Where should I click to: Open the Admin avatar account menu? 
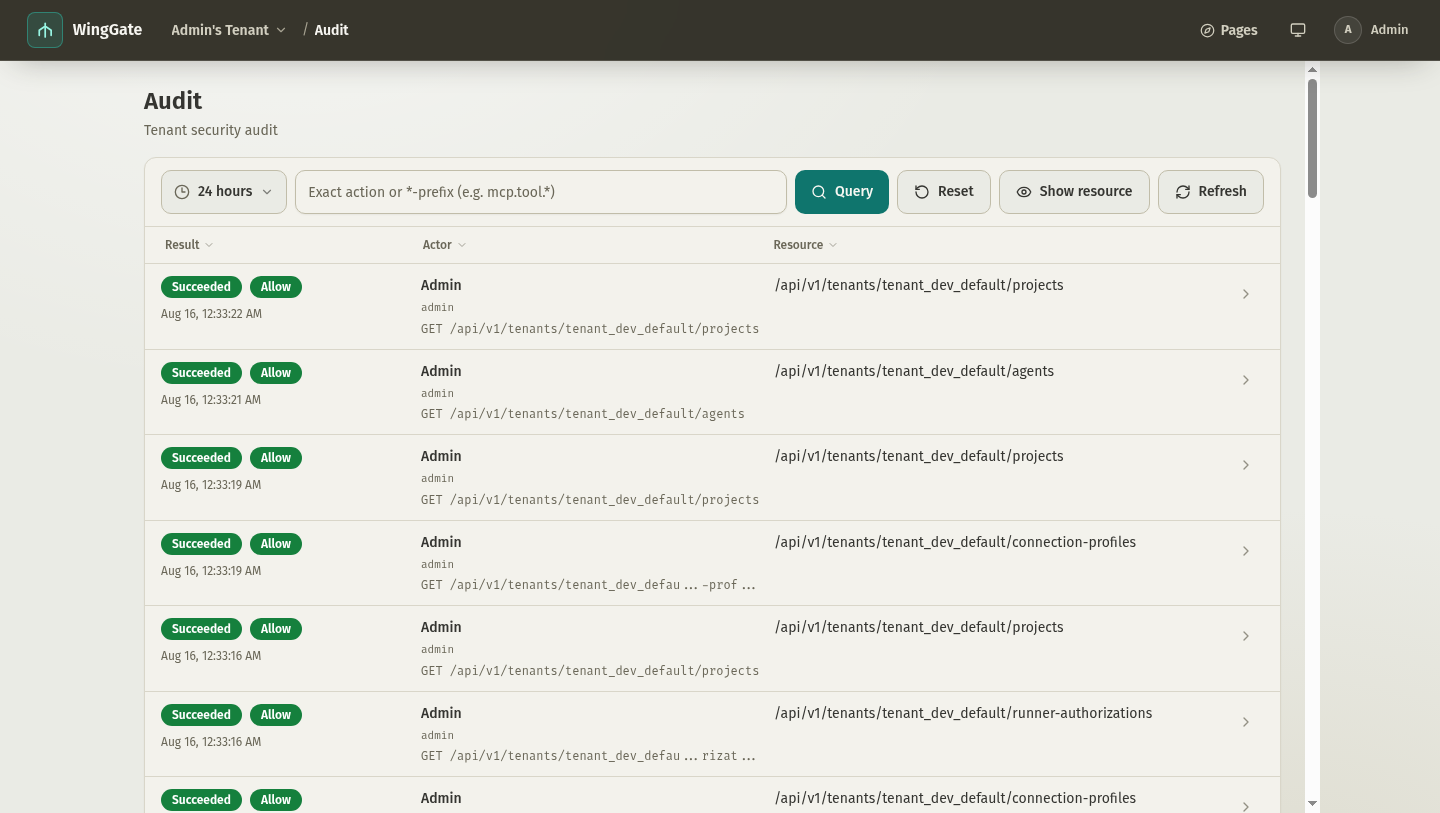pos(1371,30)
